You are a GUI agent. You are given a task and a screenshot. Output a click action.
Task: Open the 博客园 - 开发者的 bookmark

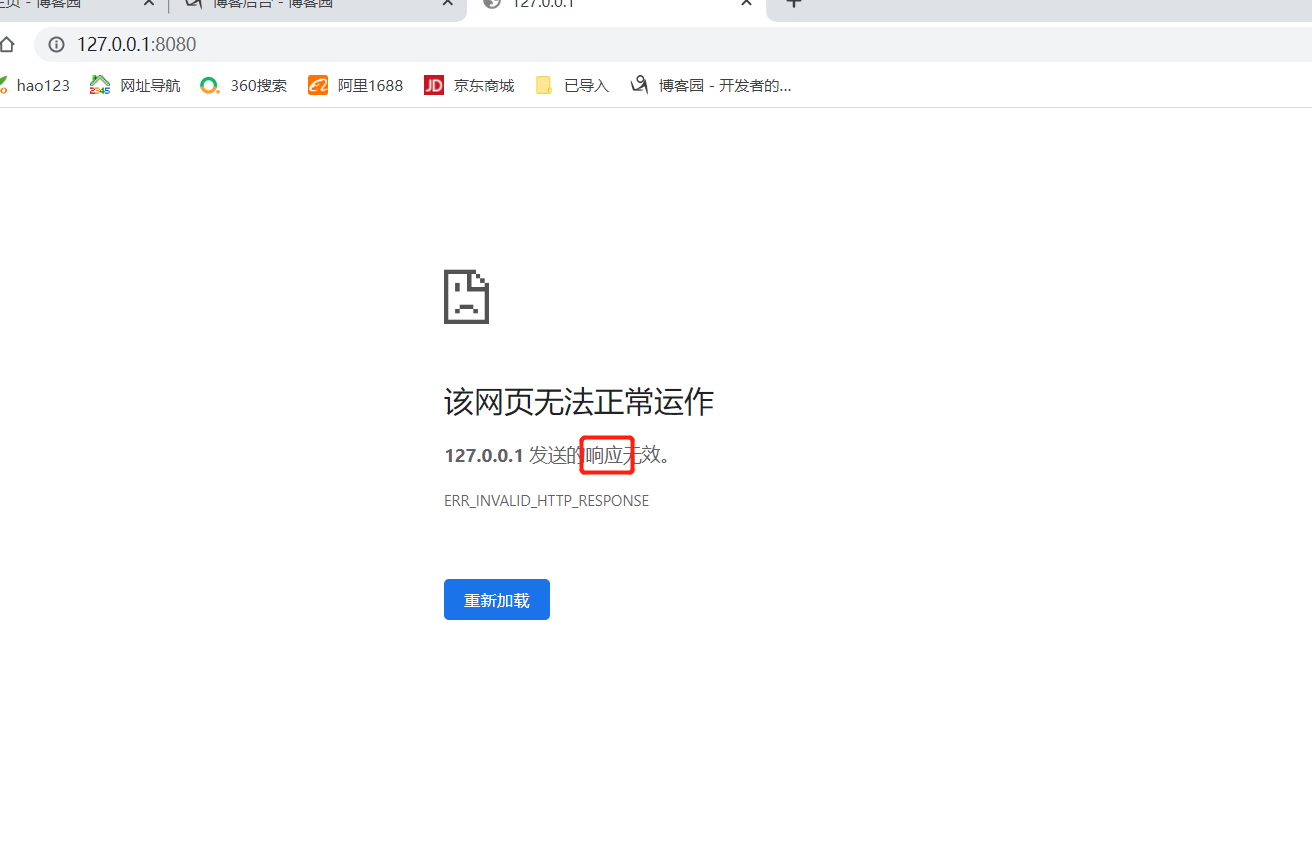point(711,86)
